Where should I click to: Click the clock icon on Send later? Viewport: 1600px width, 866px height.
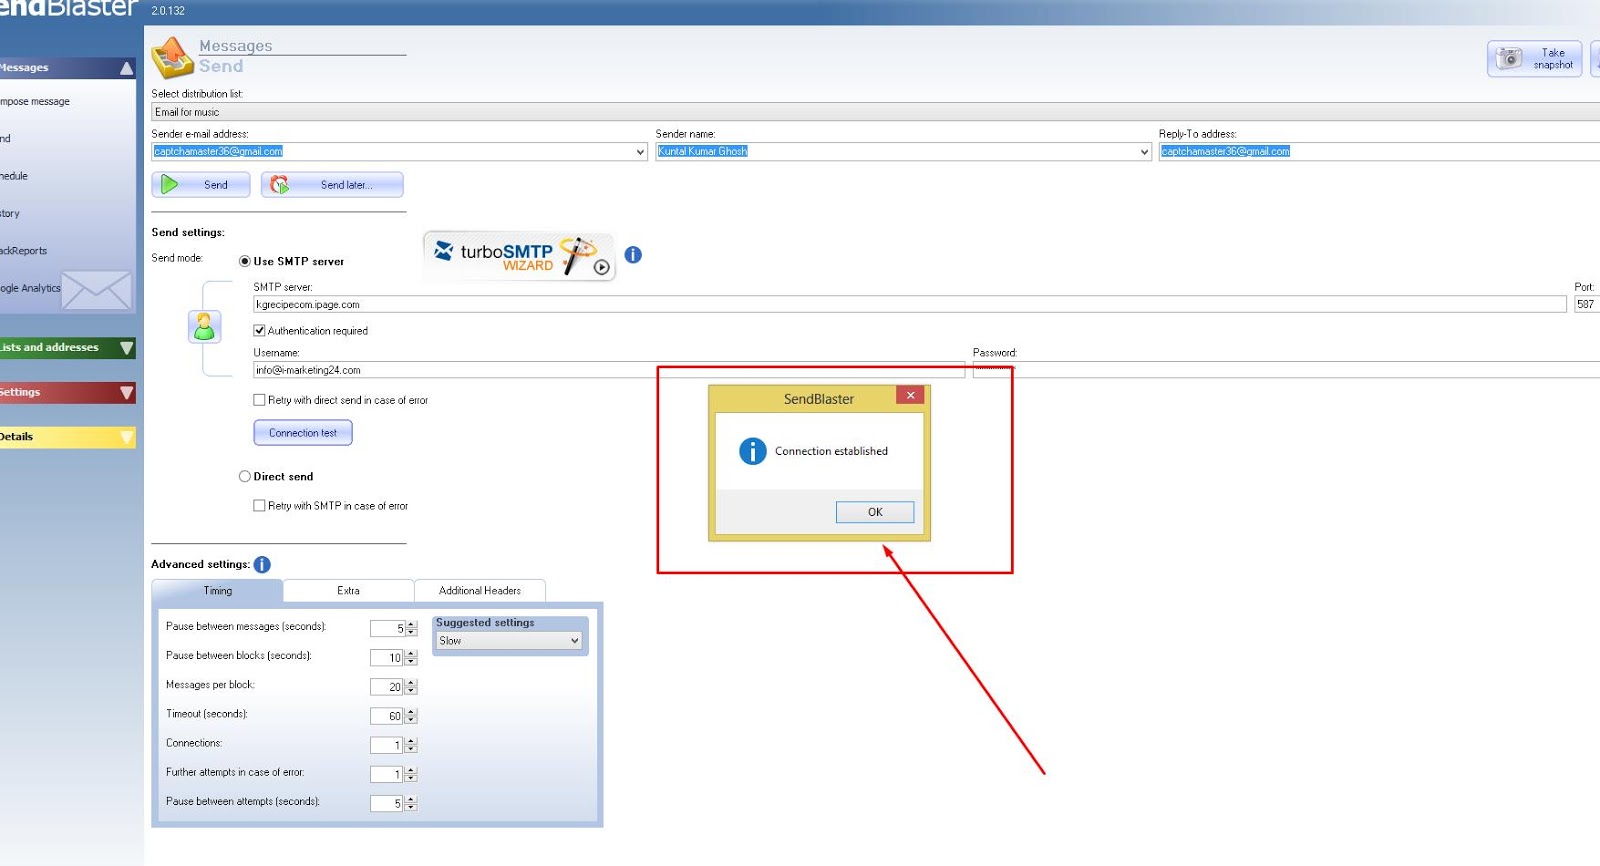tap(280, 184)
